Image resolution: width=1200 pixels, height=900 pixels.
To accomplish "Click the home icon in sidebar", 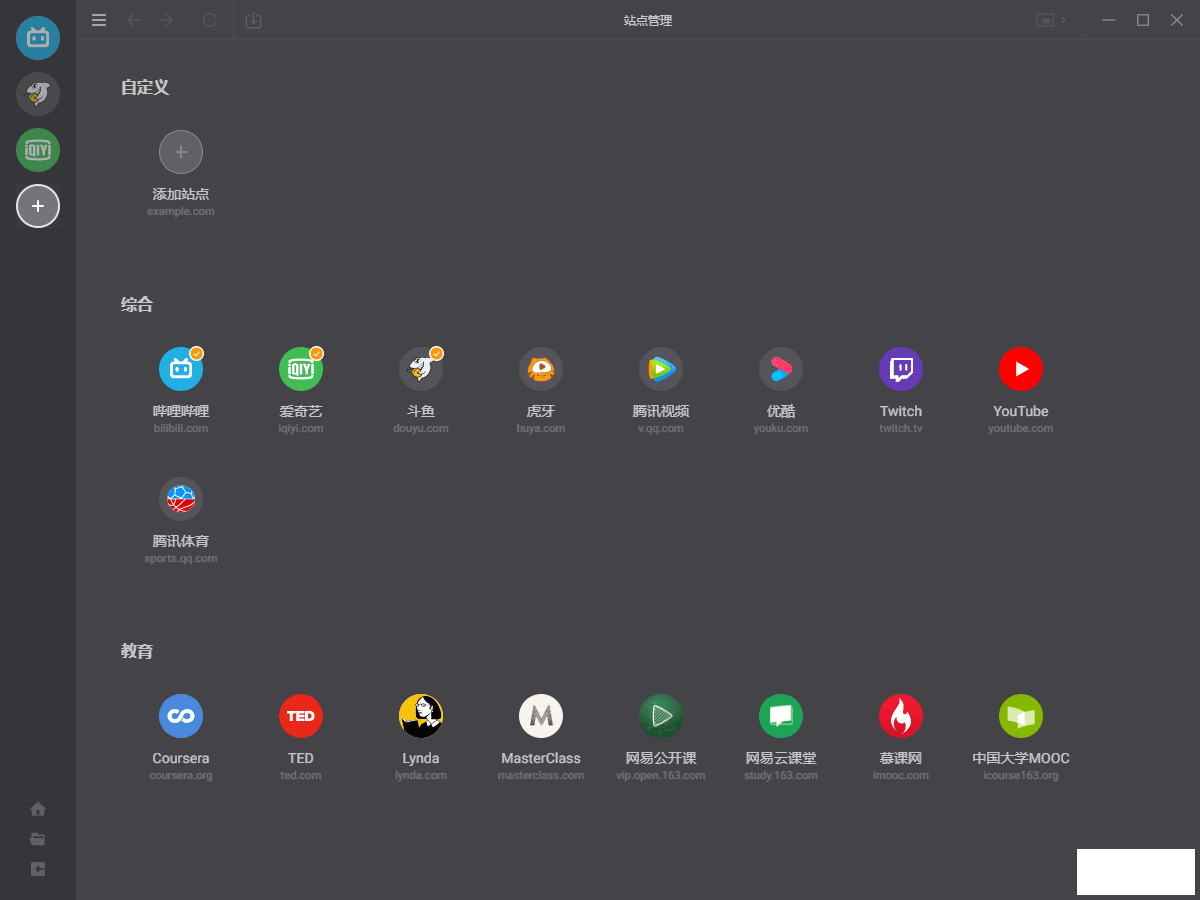I will click(x=38, y=809).
